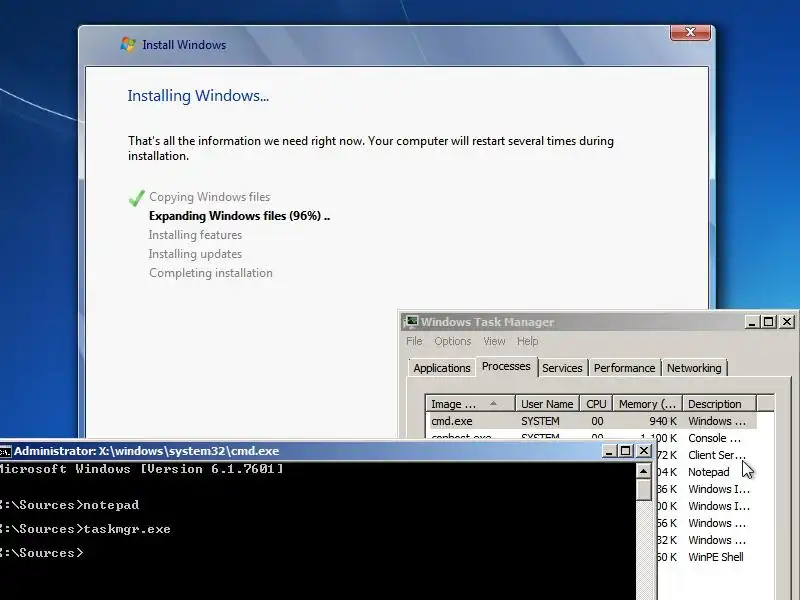Screen dimensions: 800x600
Task: Click the Sources>notepad command line
Action: 69,505
